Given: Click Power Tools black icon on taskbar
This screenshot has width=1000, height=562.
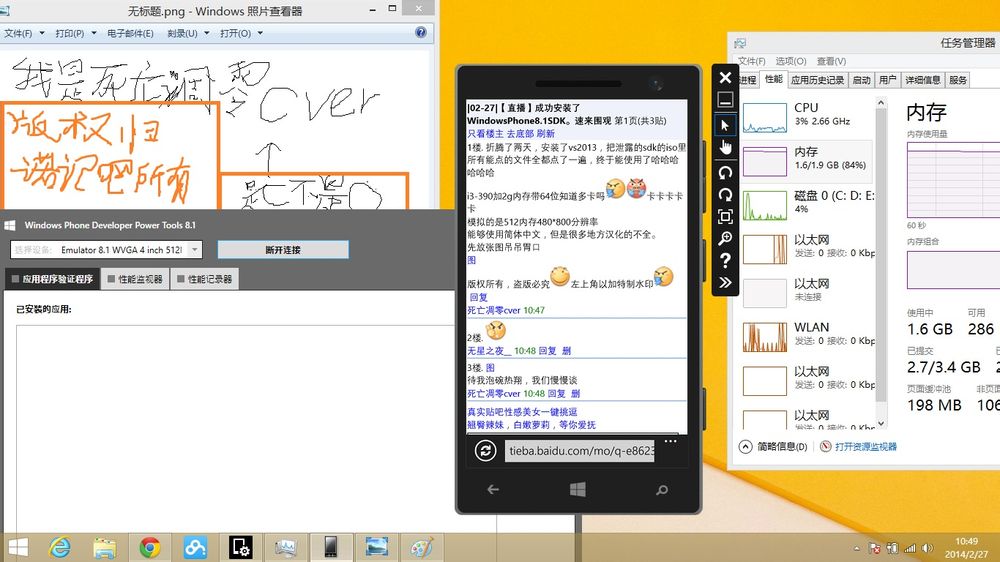Looking at the screenshot, I should pos(240,547).
